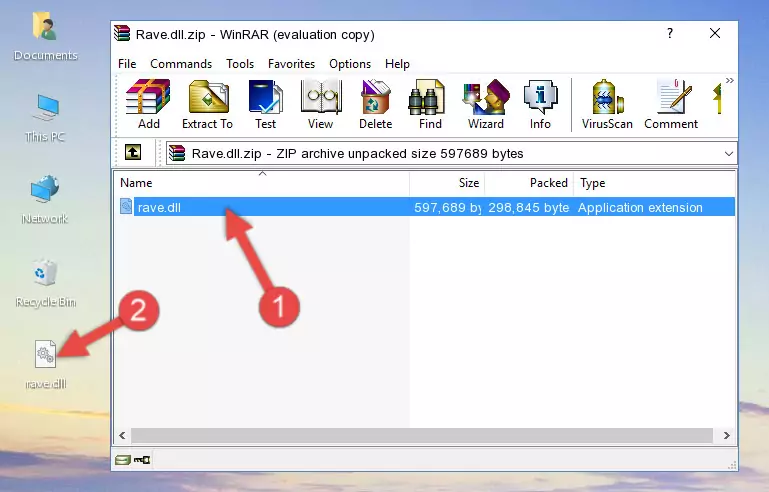Click the horizontal scrollbar track
Screen dimensions: 769x492
click(x=422, y=435)
